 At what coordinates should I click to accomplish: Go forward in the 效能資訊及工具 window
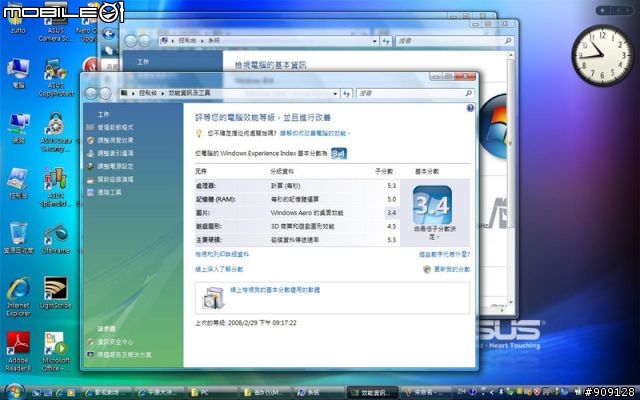point(105,93)
